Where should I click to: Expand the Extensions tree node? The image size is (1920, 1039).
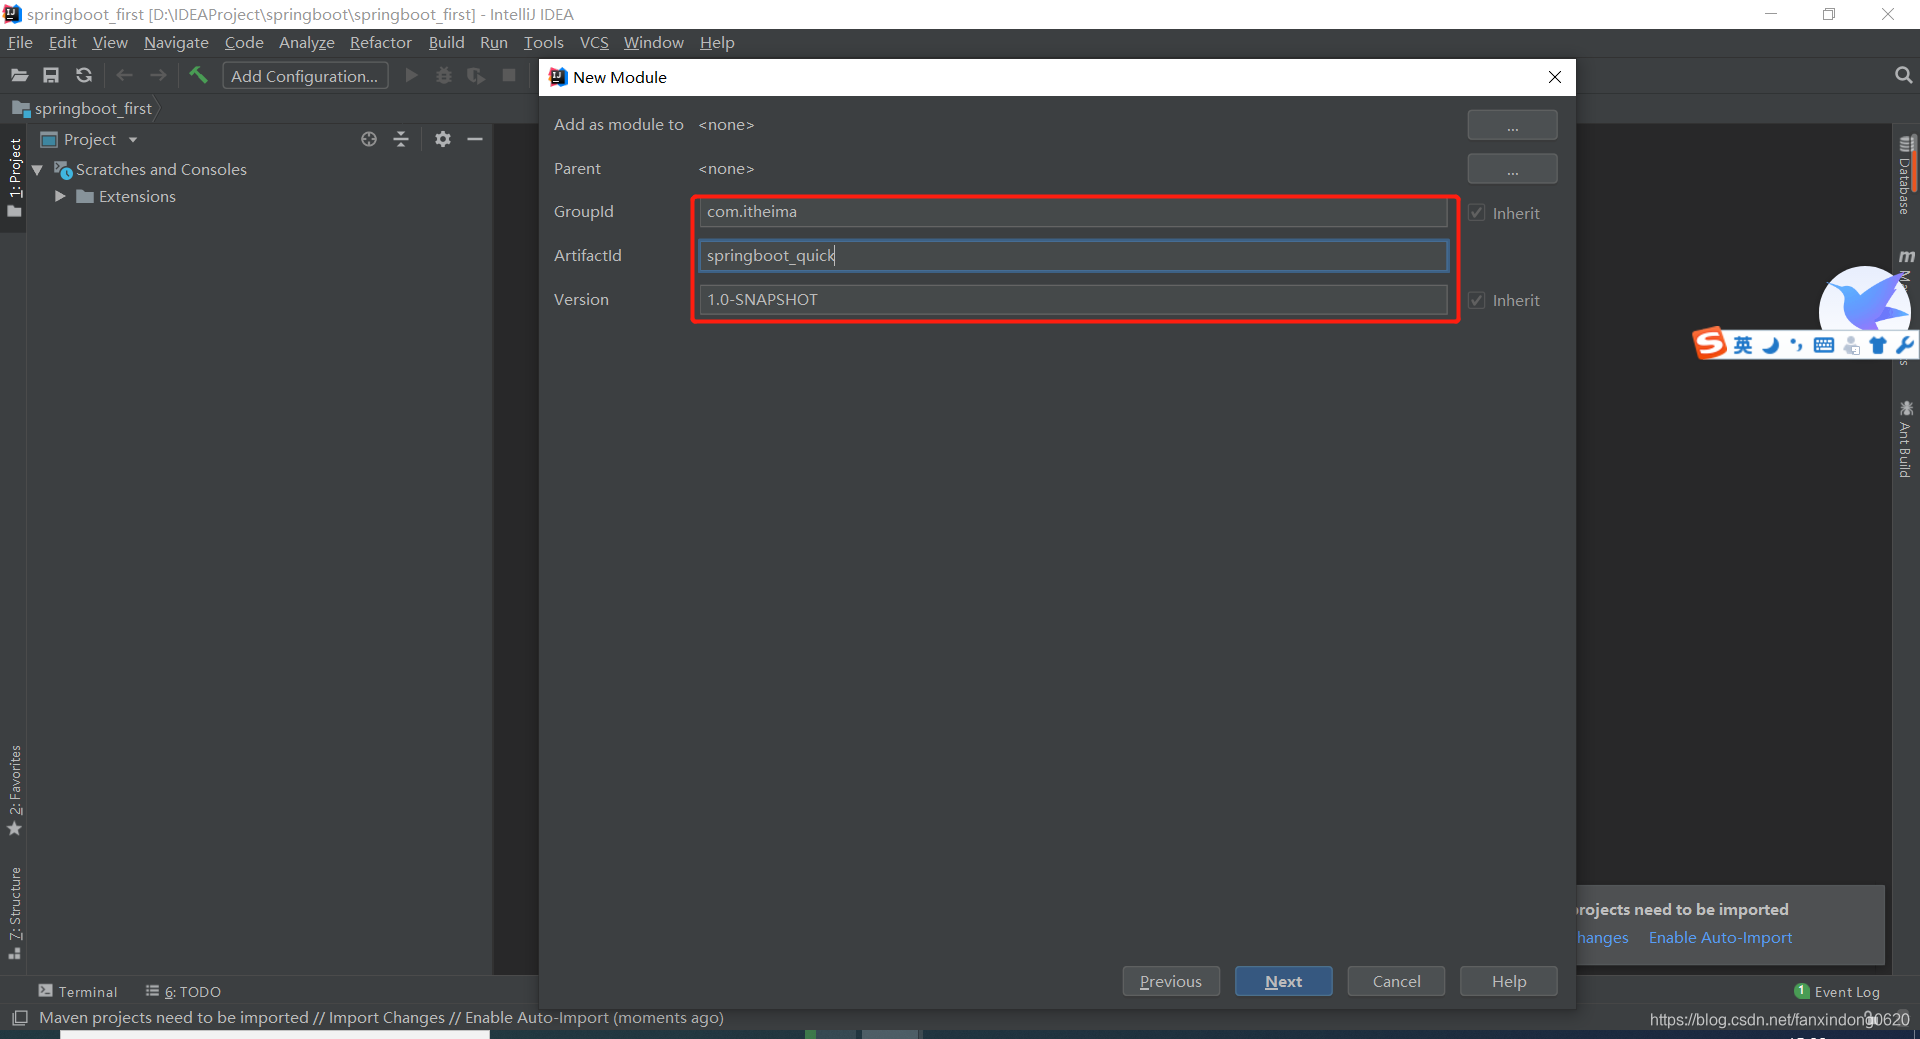[x=60, y=197]
